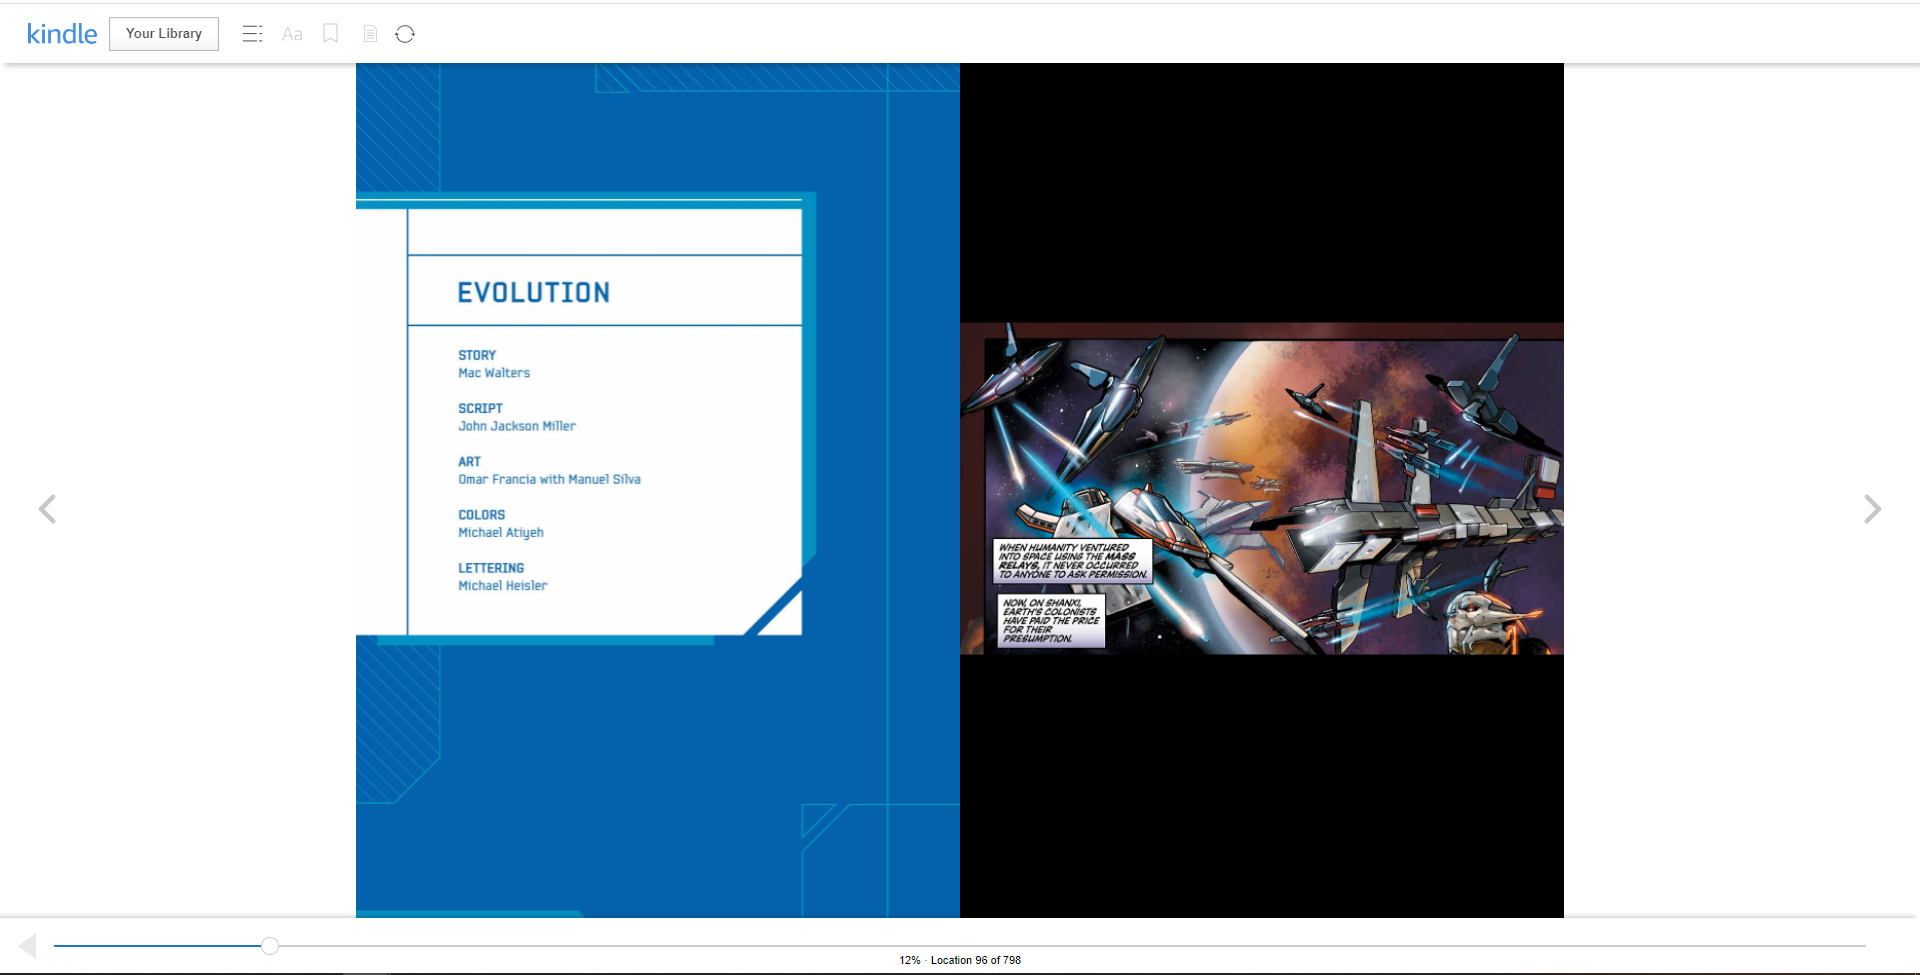This screenshot has width=1920, height=975.
Task: Click the STORY label
Action: [477, 355]
